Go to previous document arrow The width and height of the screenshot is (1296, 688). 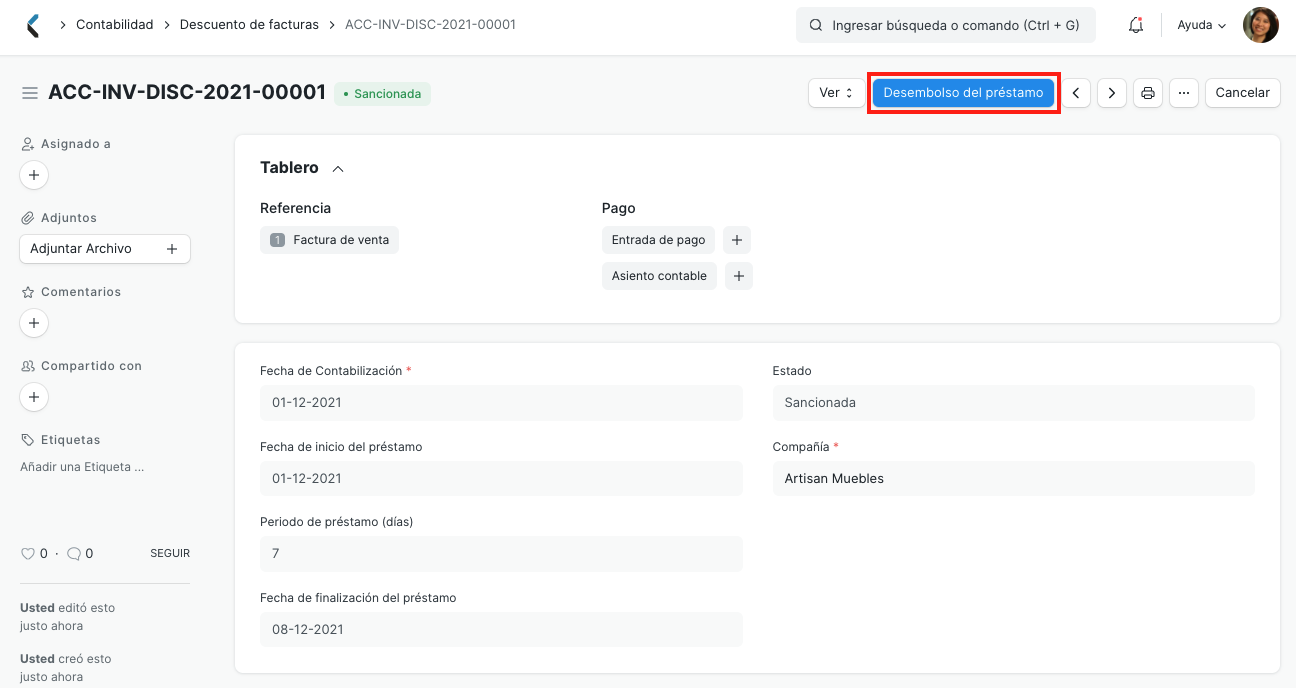point(1076,93)
